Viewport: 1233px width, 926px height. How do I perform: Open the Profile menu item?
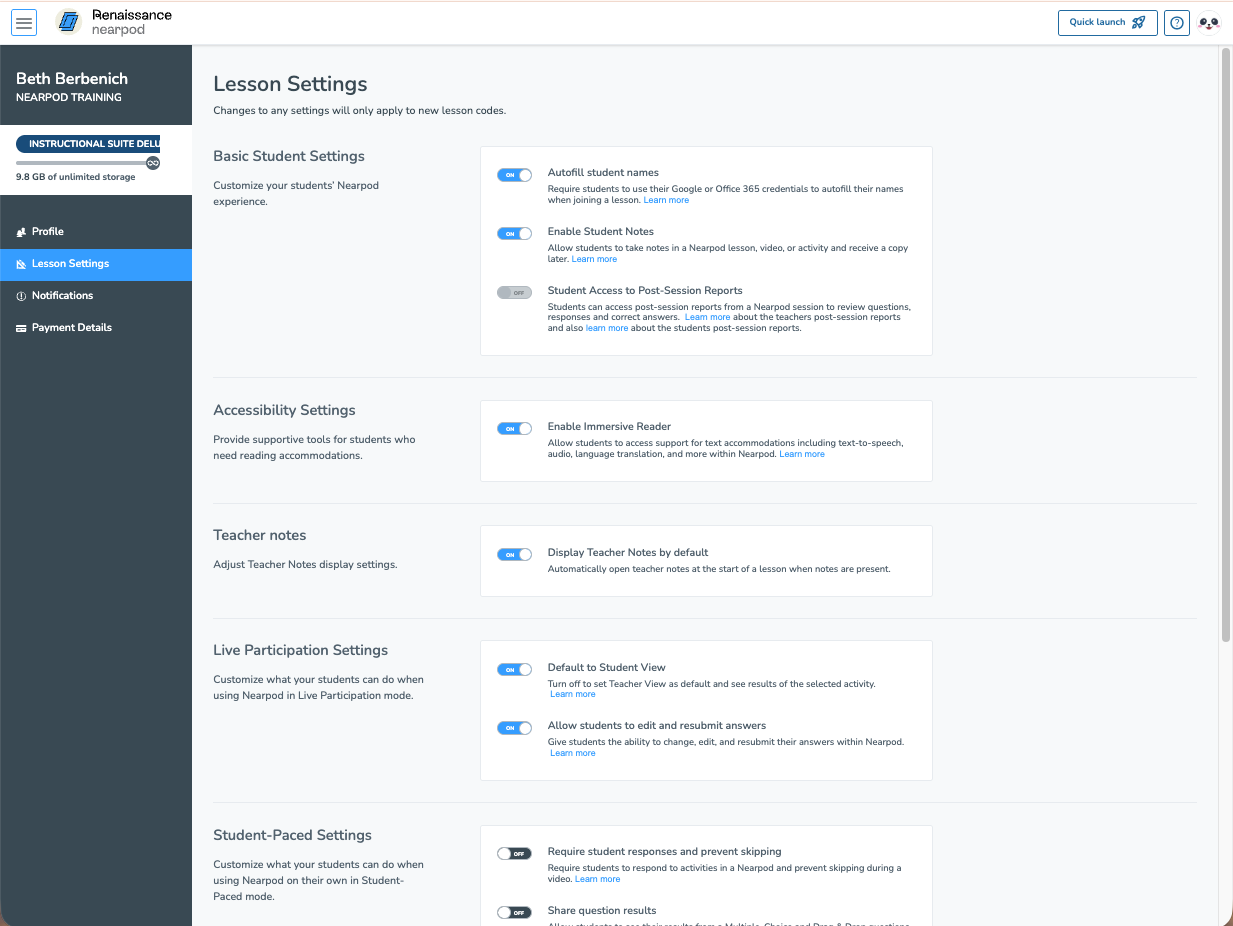click(96, 232)
